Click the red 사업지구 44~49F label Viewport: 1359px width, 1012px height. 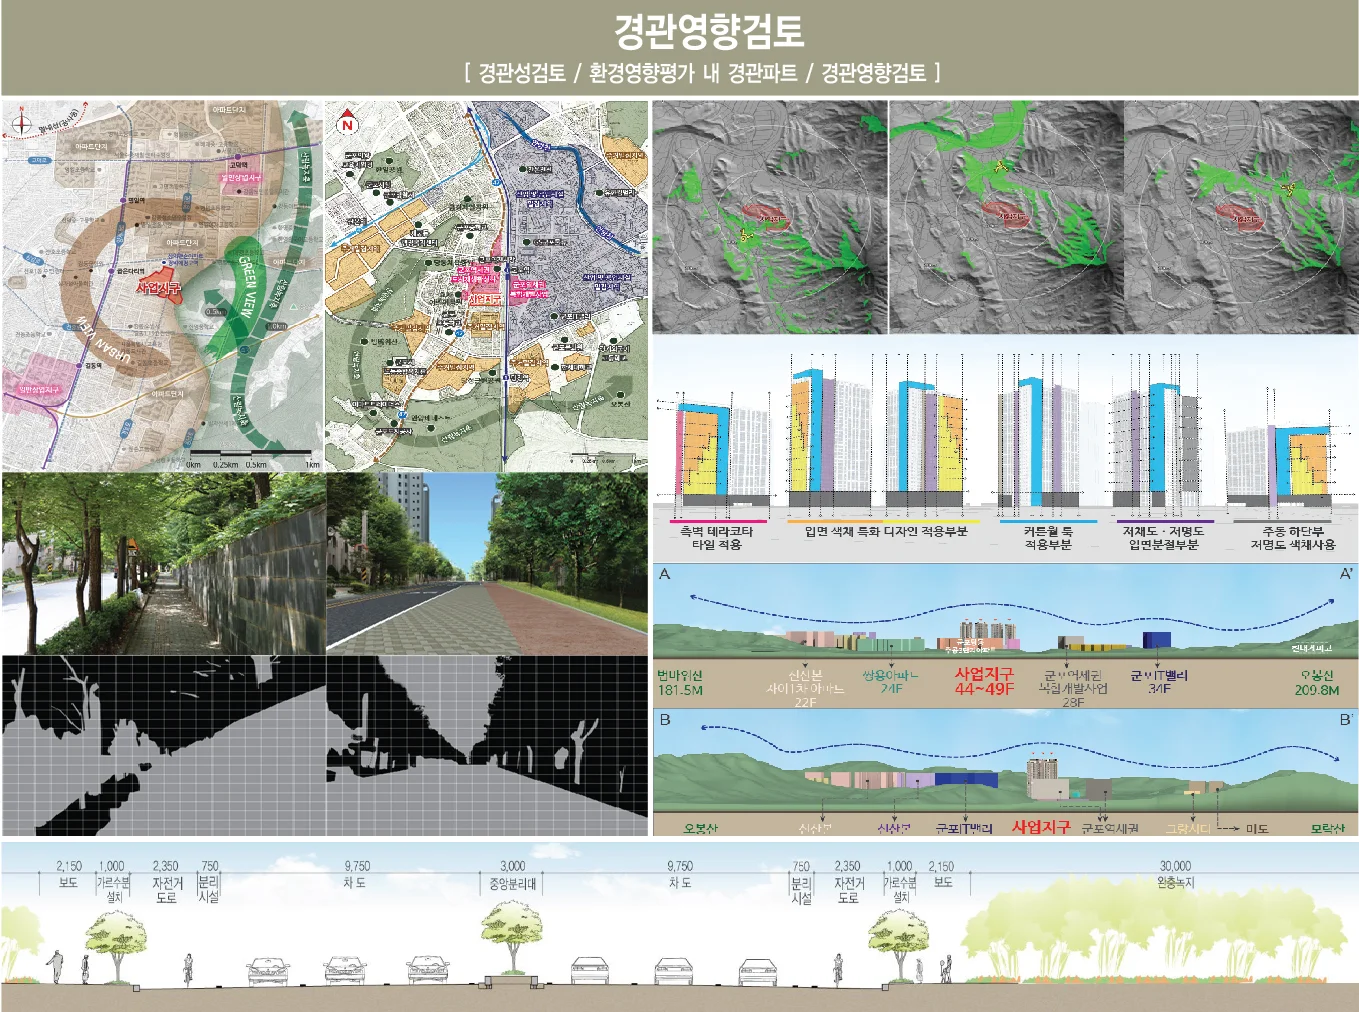[984, 681]
